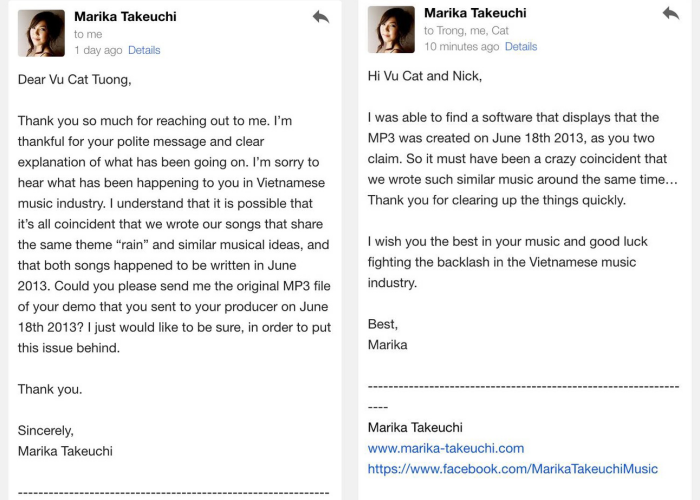Click the "to me" recipient line

coord(88,34)
